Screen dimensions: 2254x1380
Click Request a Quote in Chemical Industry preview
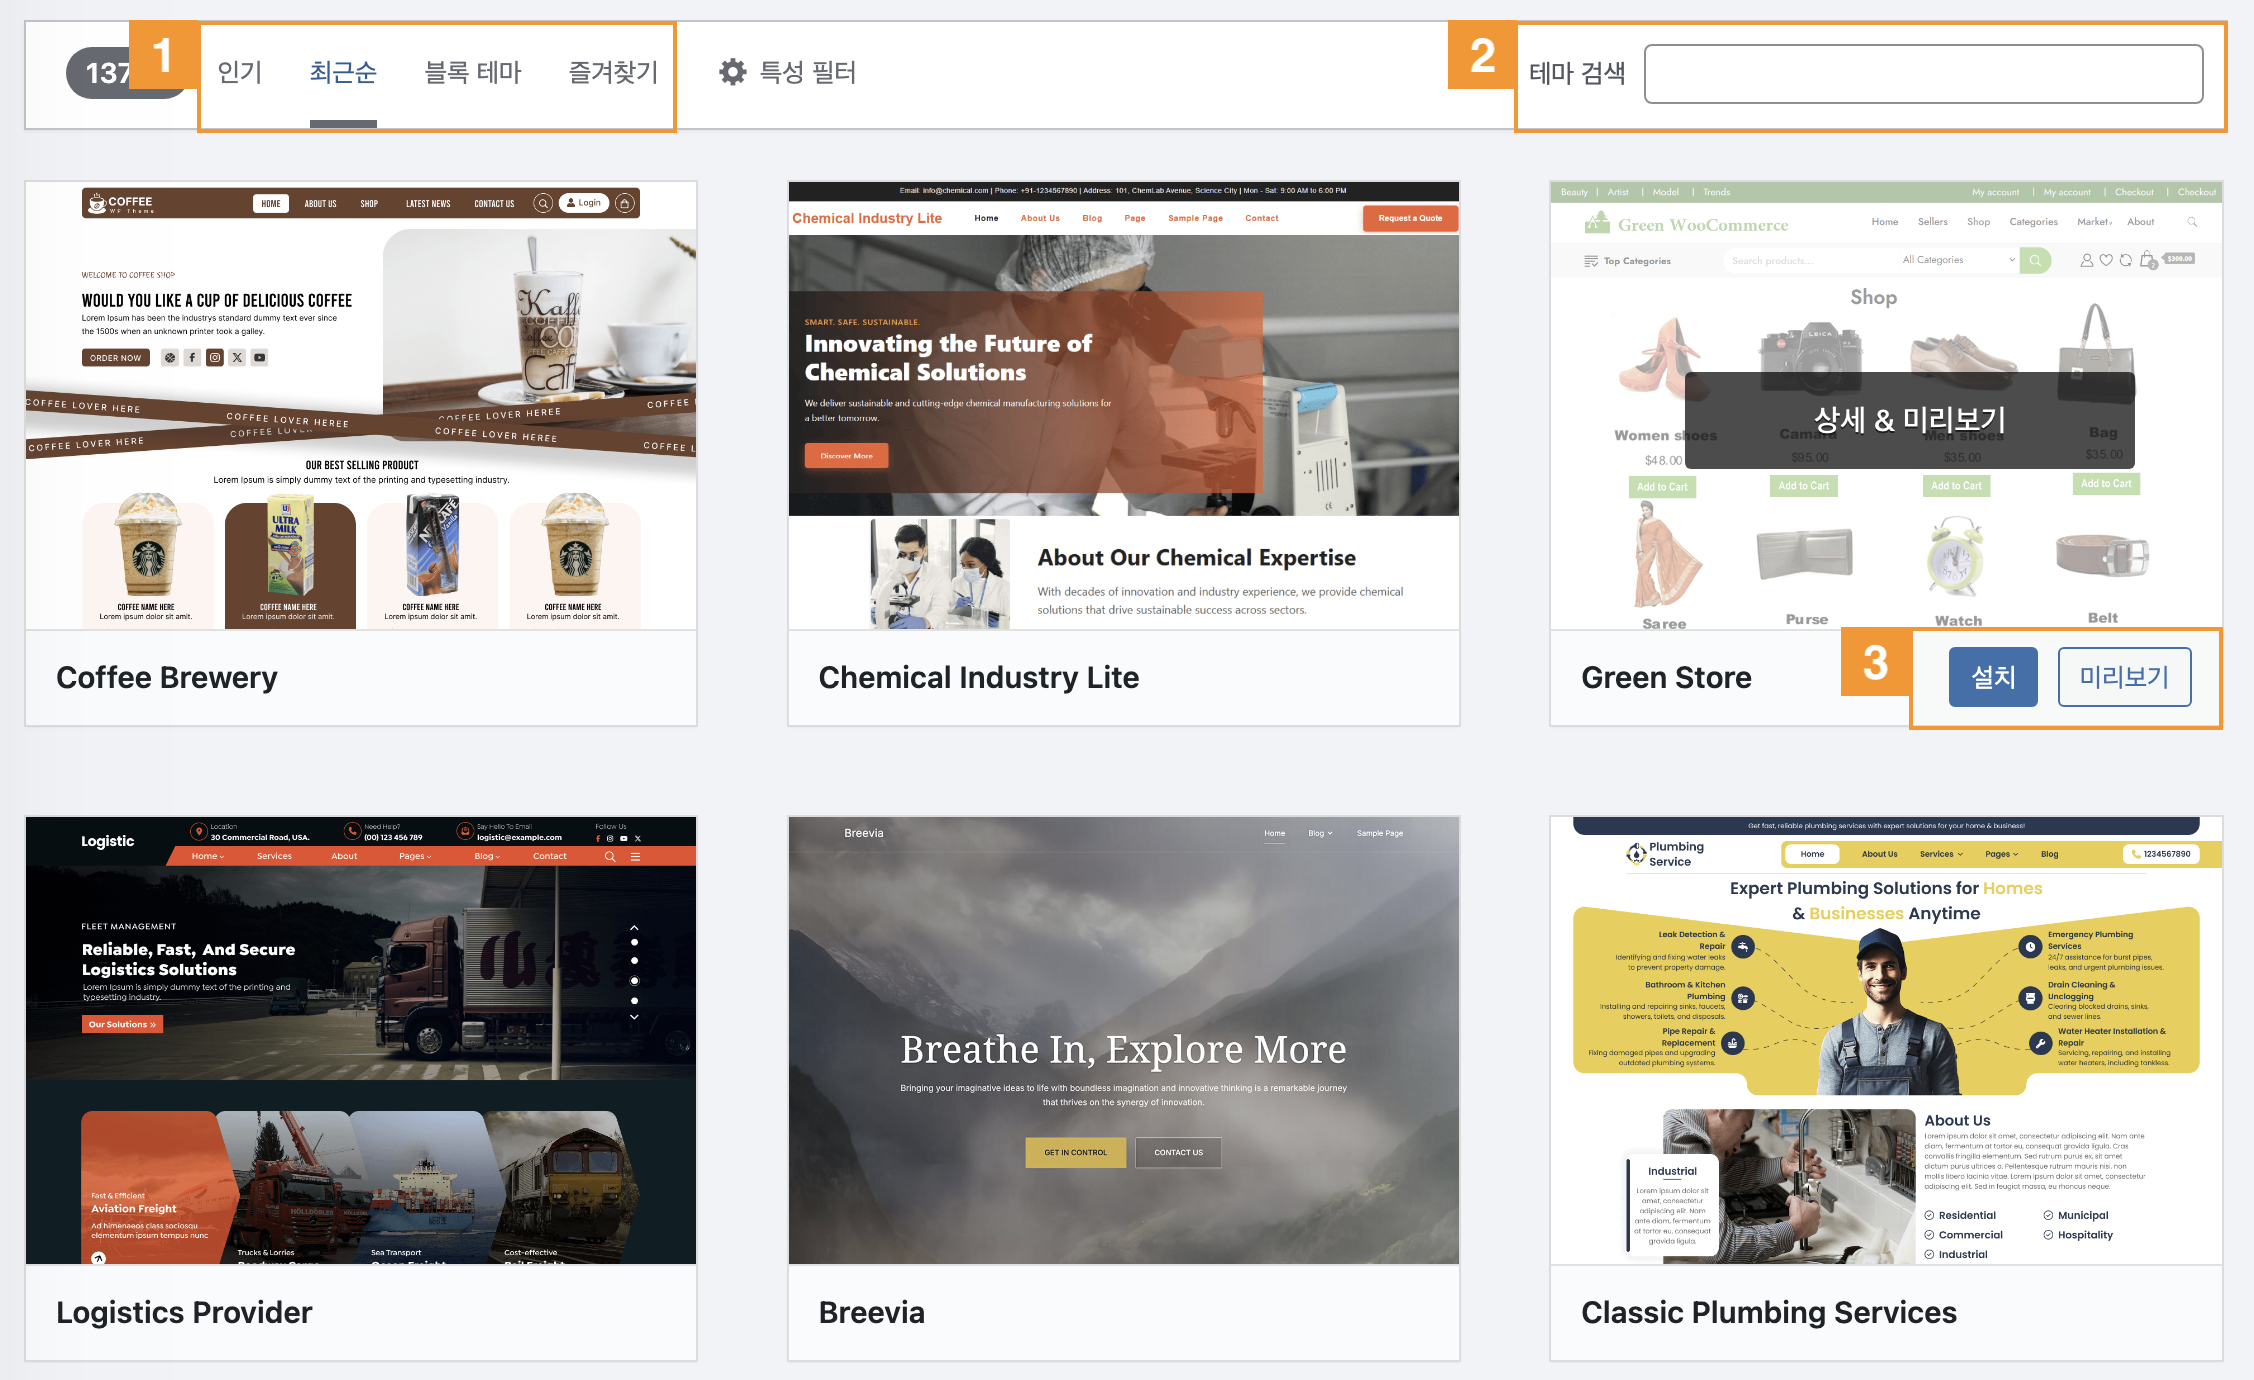click(x=1410, y=218)
